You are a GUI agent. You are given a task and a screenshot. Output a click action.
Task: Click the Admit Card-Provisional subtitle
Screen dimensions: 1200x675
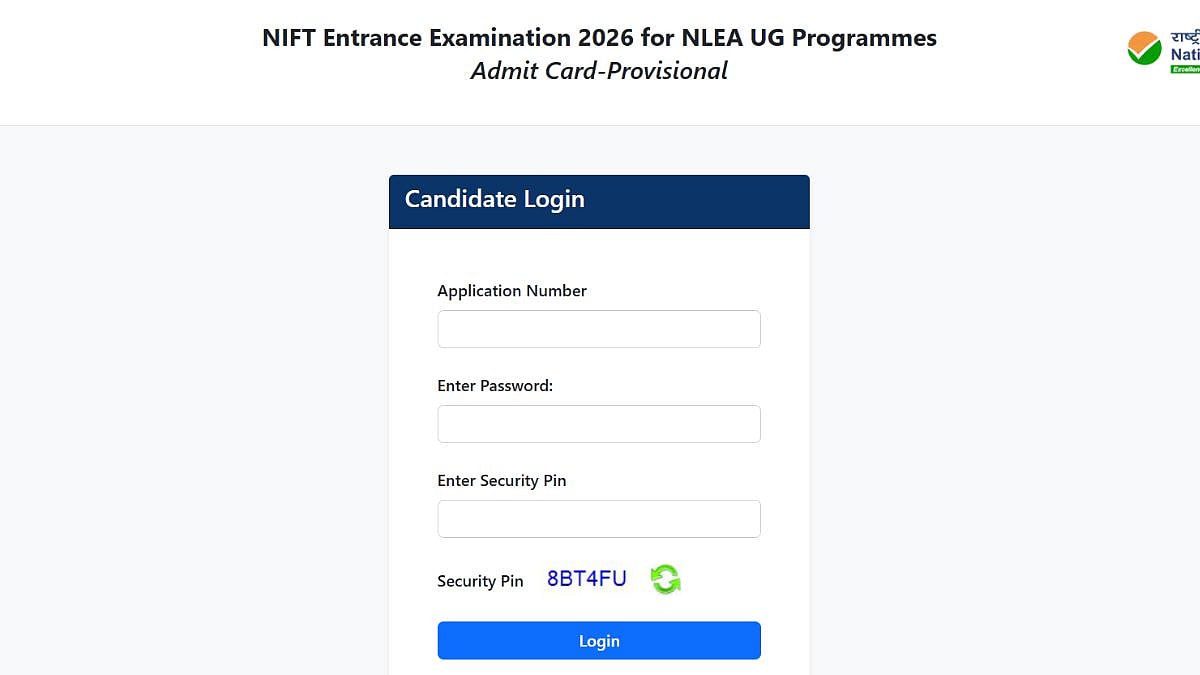click(x=598, y=70)
